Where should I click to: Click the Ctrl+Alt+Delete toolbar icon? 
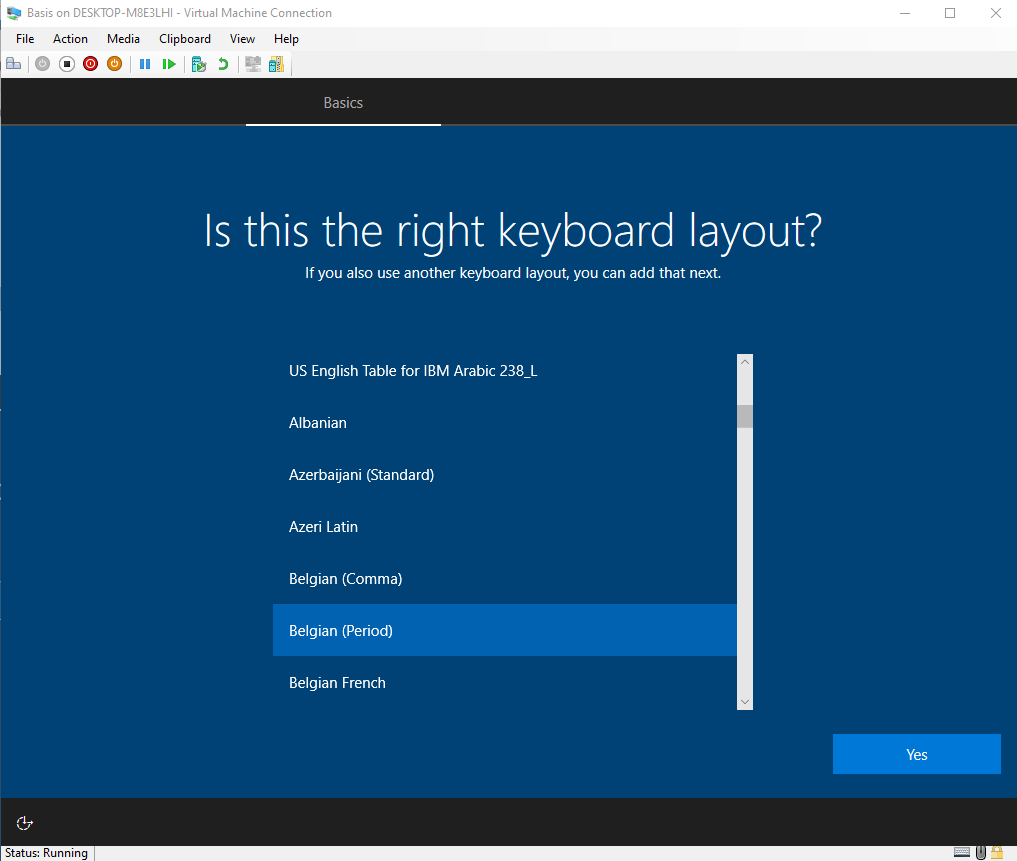coord(14,64)
